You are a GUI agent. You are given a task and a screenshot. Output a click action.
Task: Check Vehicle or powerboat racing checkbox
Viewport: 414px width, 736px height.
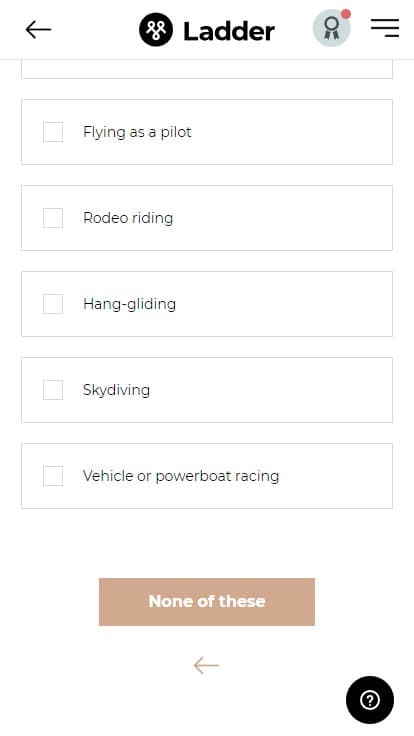pos(53,475)
